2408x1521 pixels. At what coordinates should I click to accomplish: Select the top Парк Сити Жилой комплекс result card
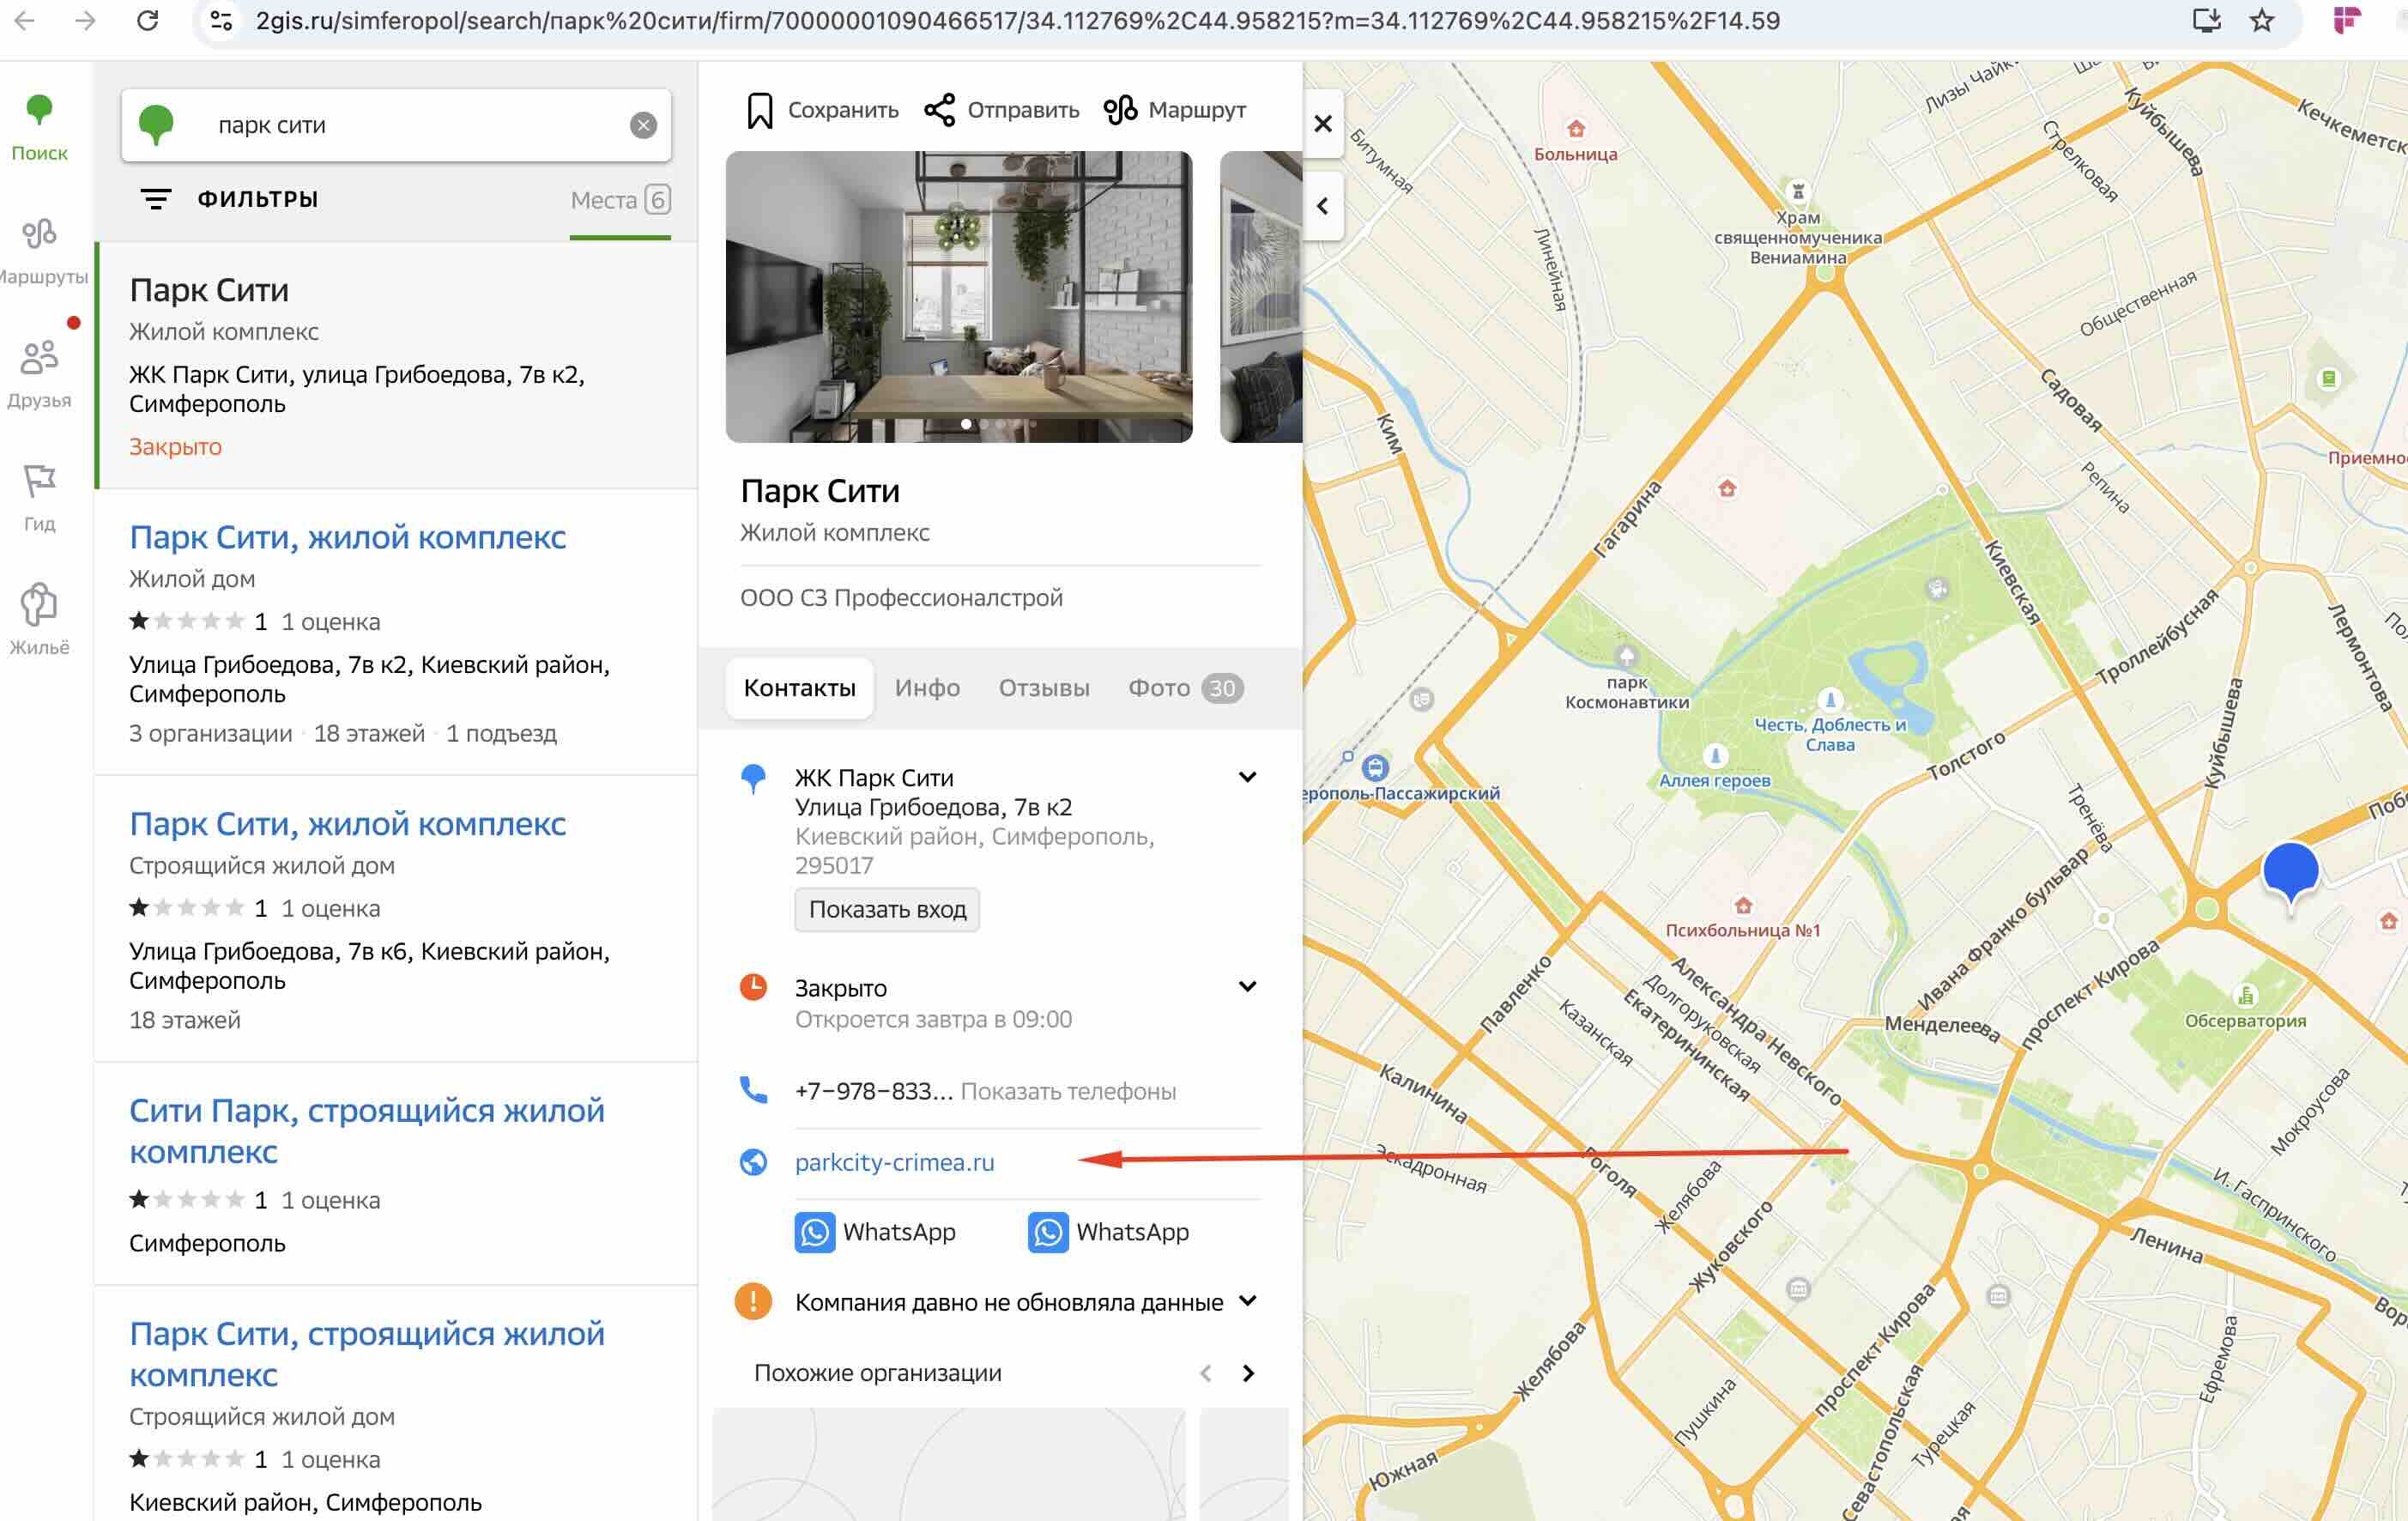(396, 366)
